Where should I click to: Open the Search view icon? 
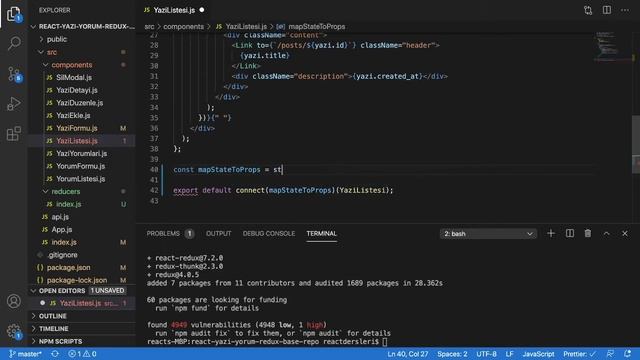point(14,43)
